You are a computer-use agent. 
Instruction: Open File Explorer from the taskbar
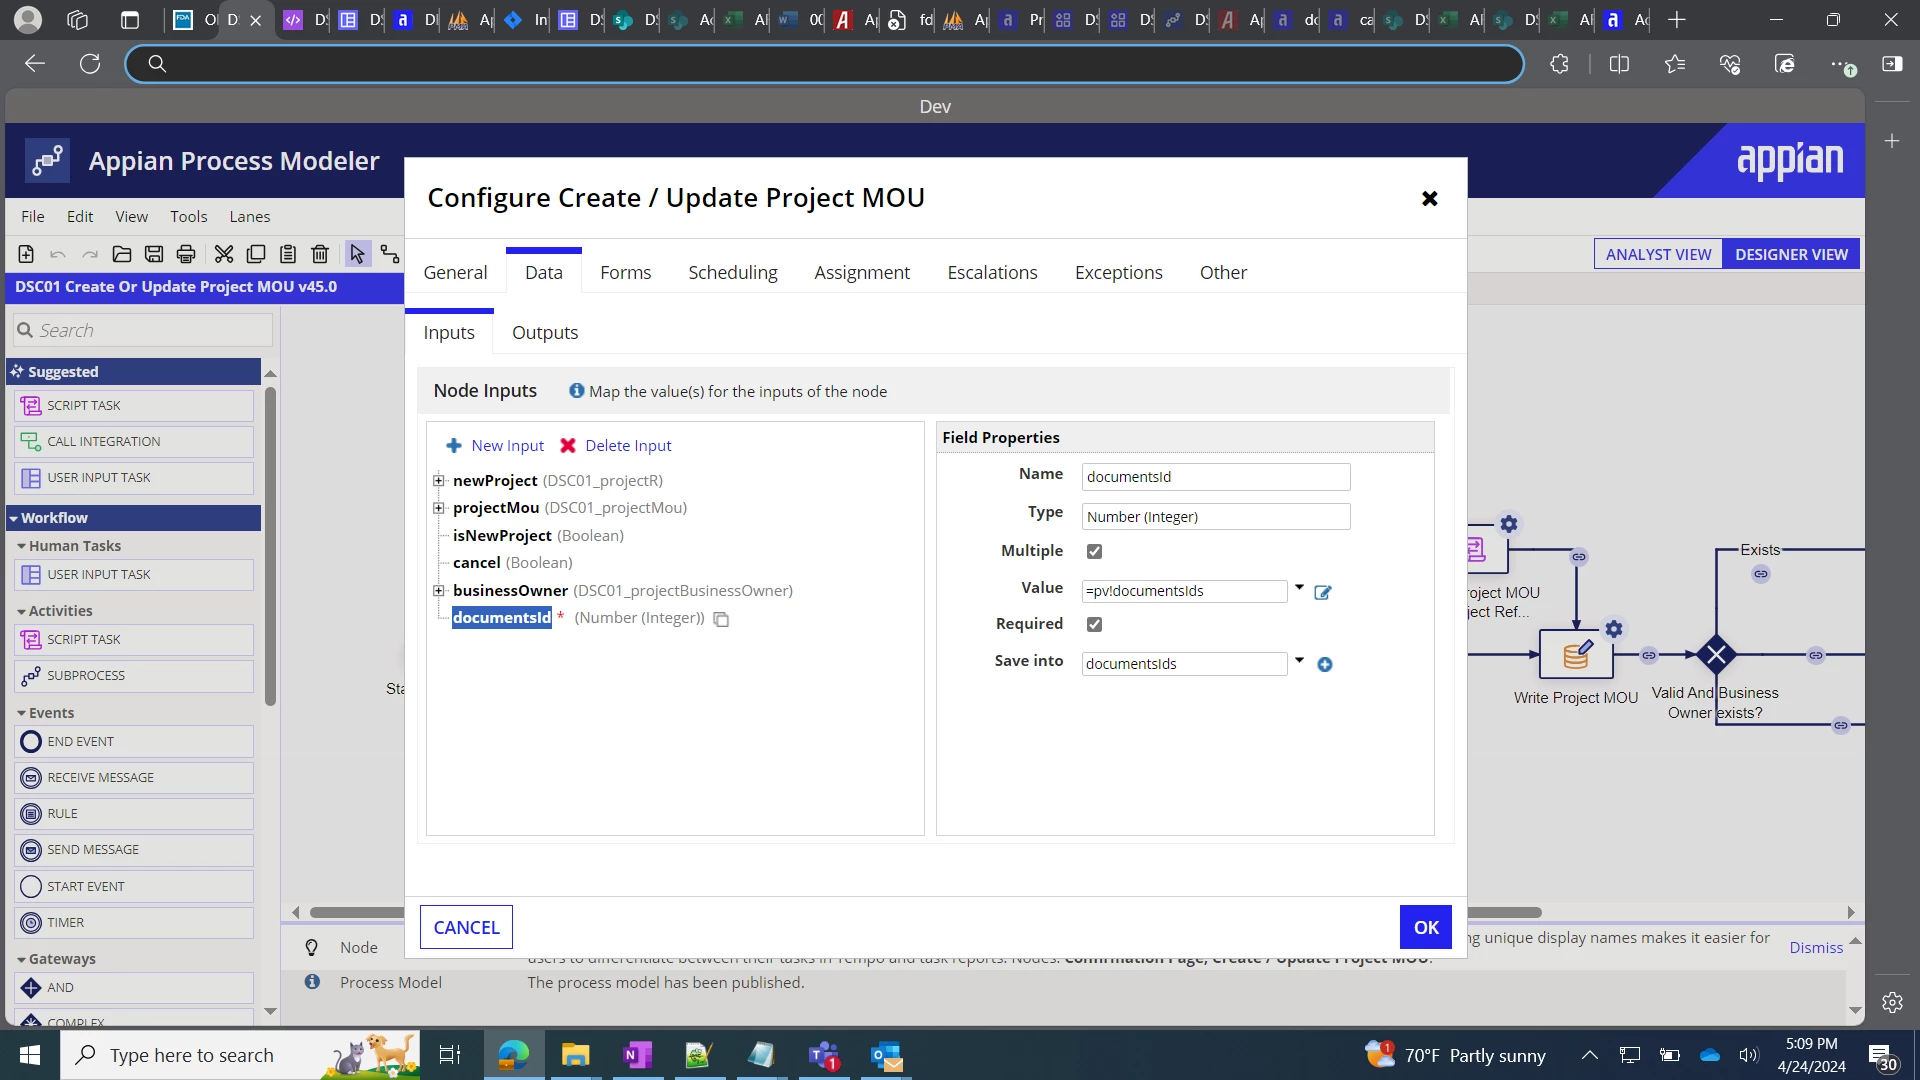tap(575, 1055)
